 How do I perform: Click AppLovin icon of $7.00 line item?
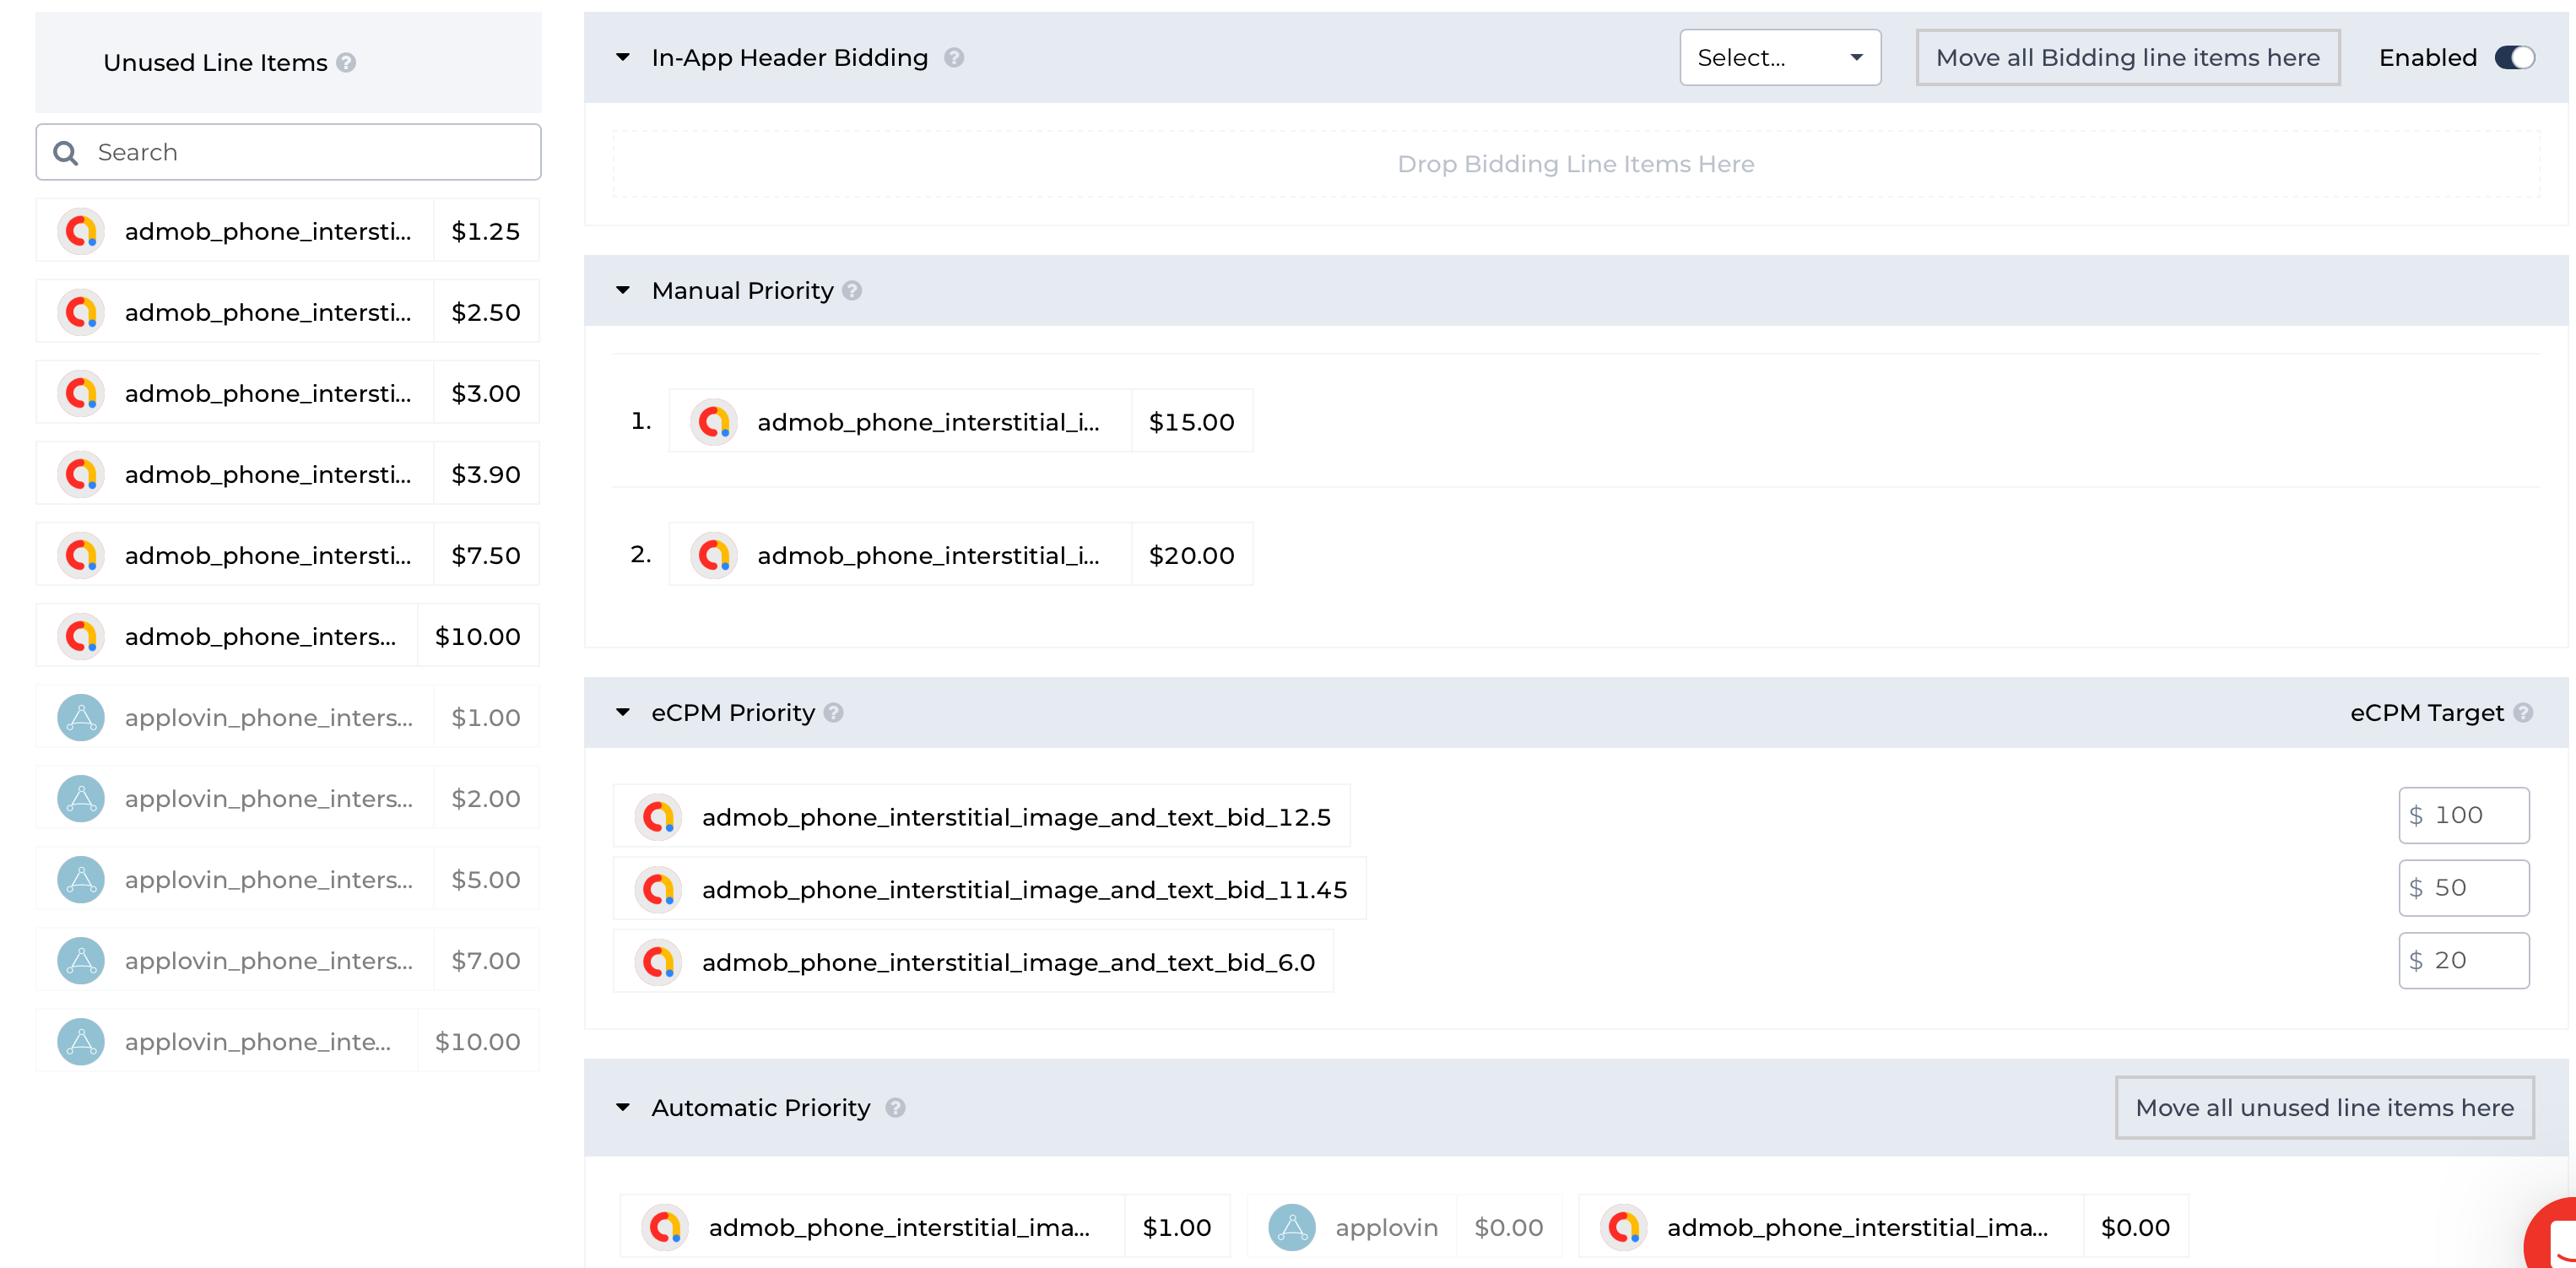pos(81,961)
